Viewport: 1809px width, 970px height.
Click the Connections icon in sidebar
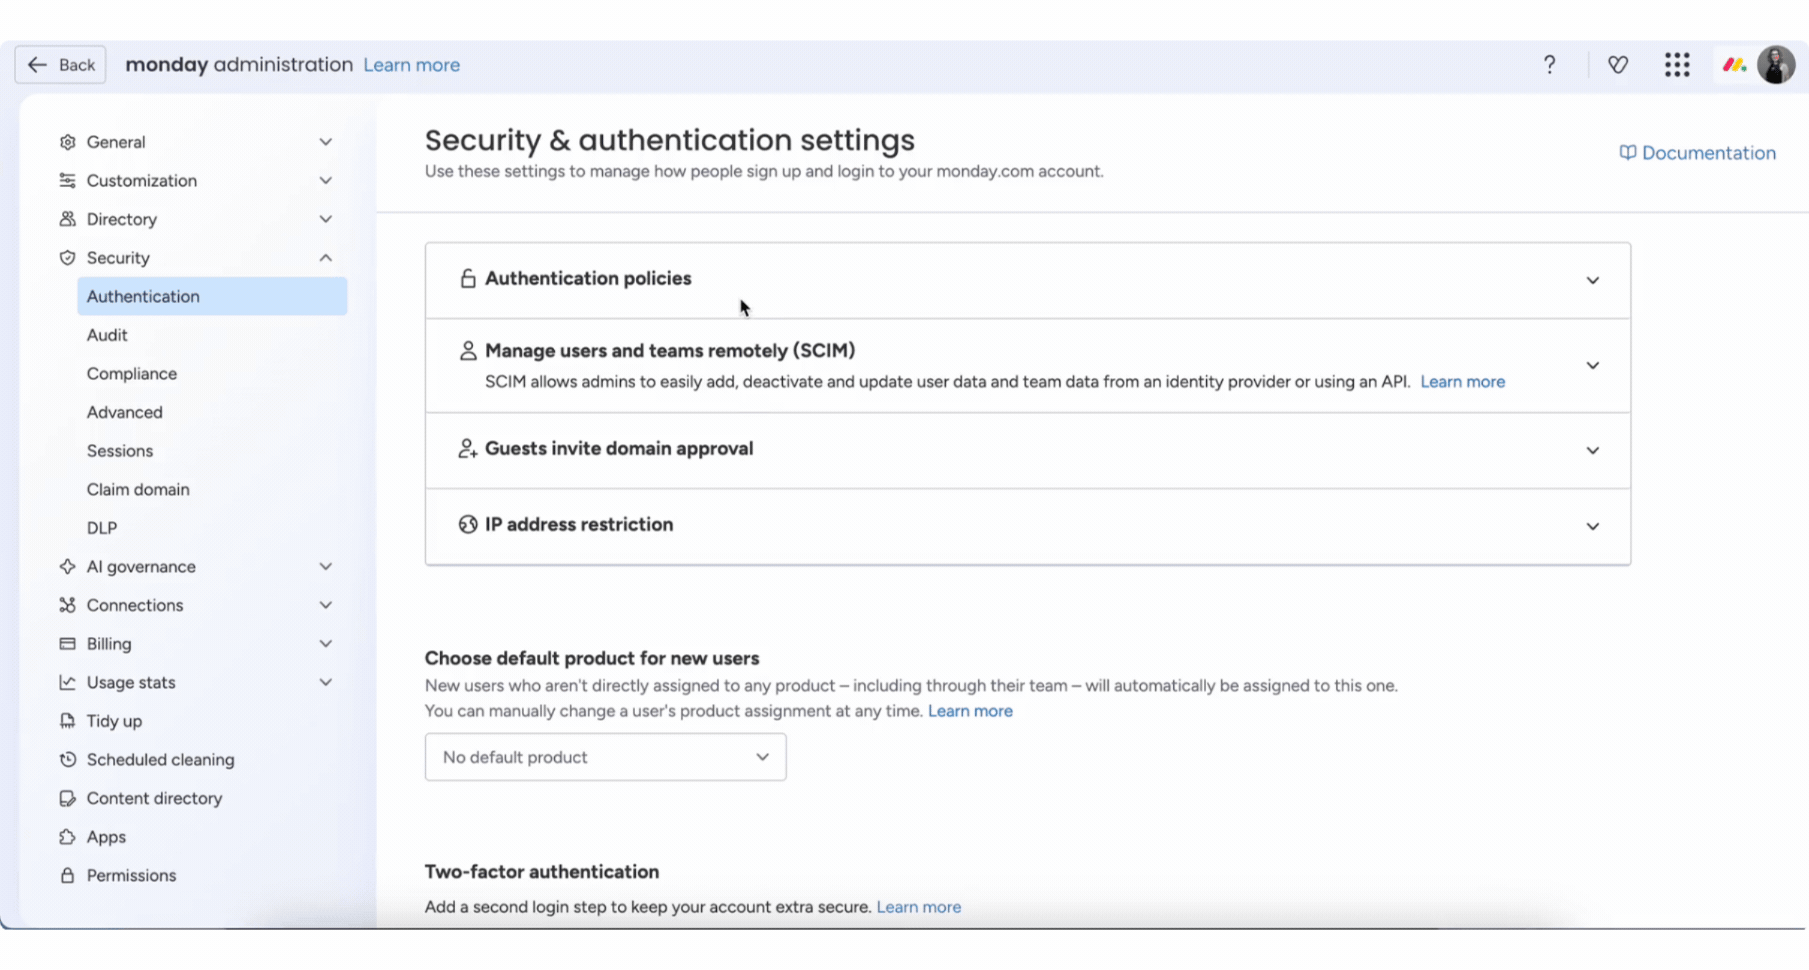tap(67, 605)
